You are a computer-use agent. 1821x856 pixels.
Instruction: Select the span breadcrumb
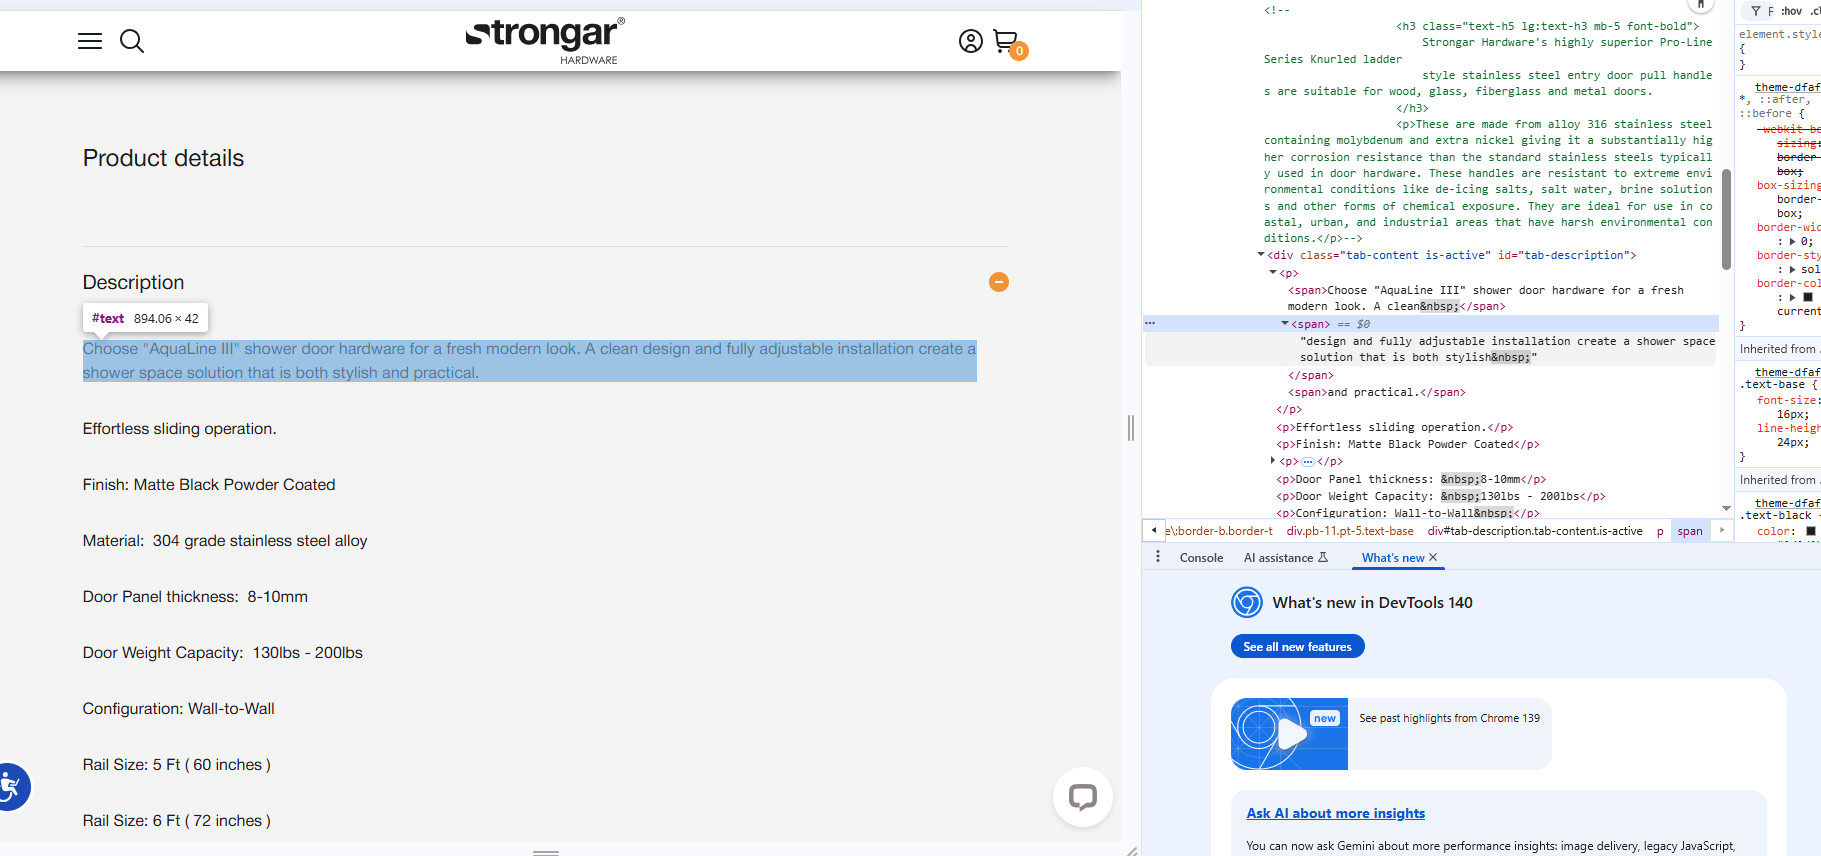tap(1690, 531)
